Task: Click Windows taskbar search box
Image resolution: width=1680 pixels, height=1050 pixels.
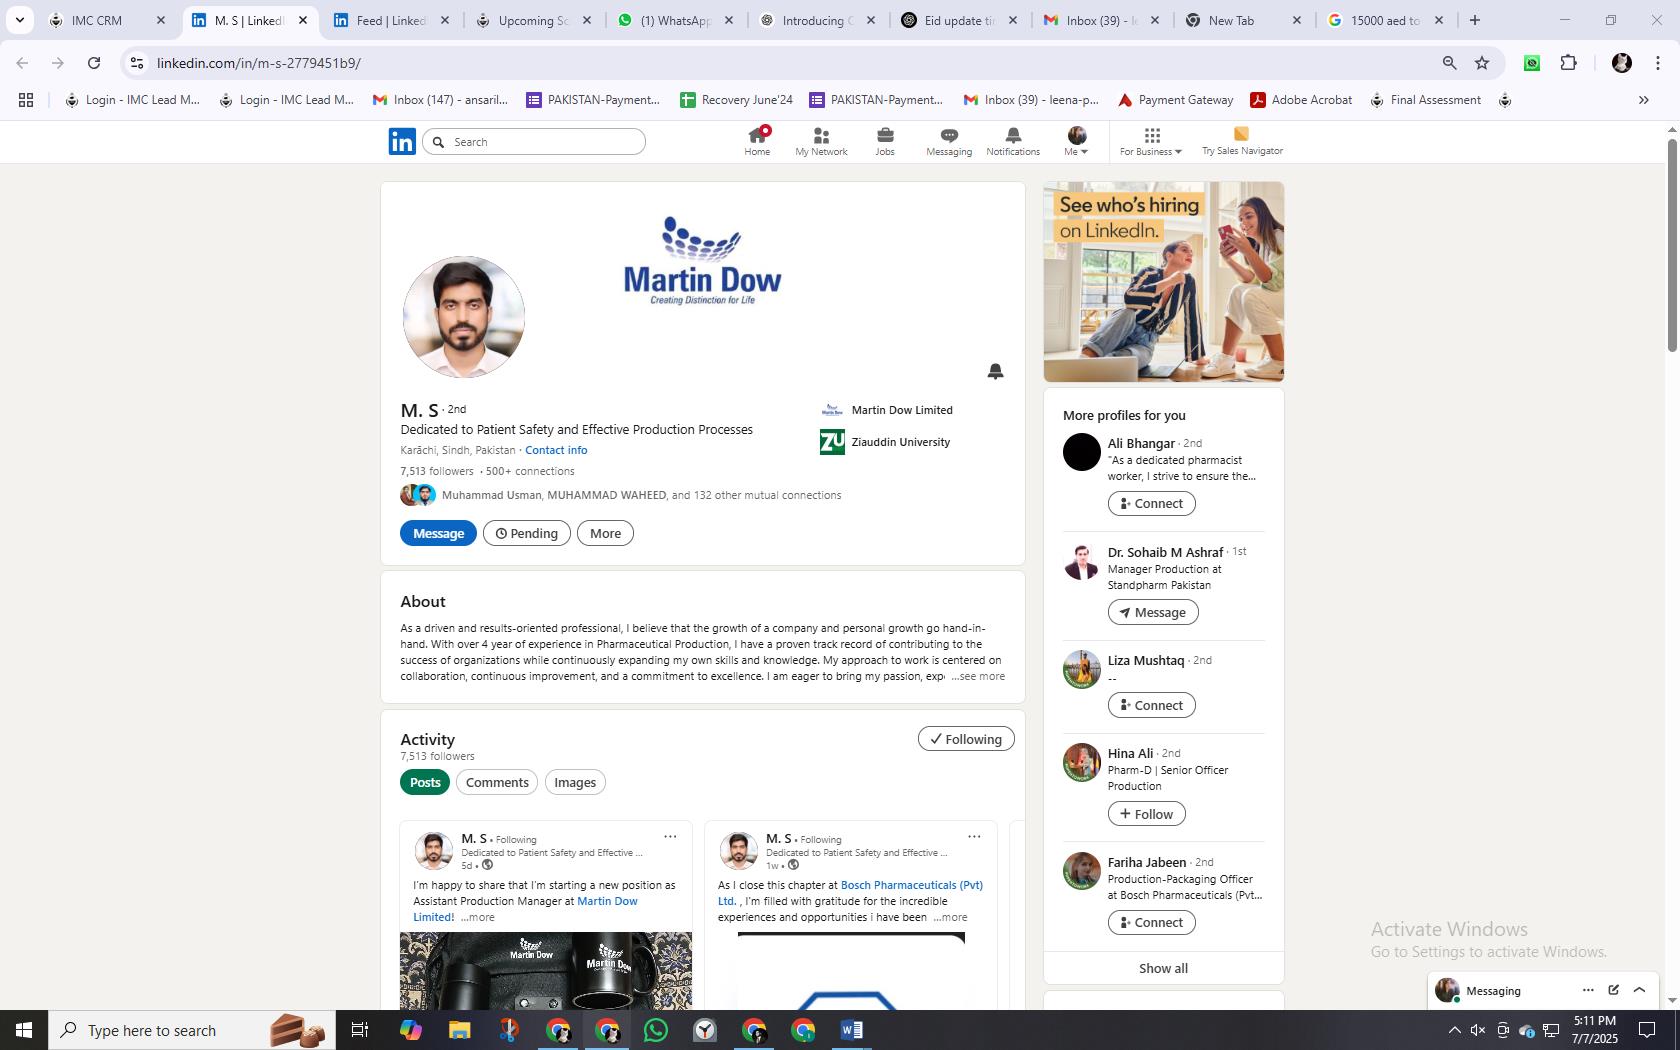Action: pyautogui.click(x=192, y=1030)
